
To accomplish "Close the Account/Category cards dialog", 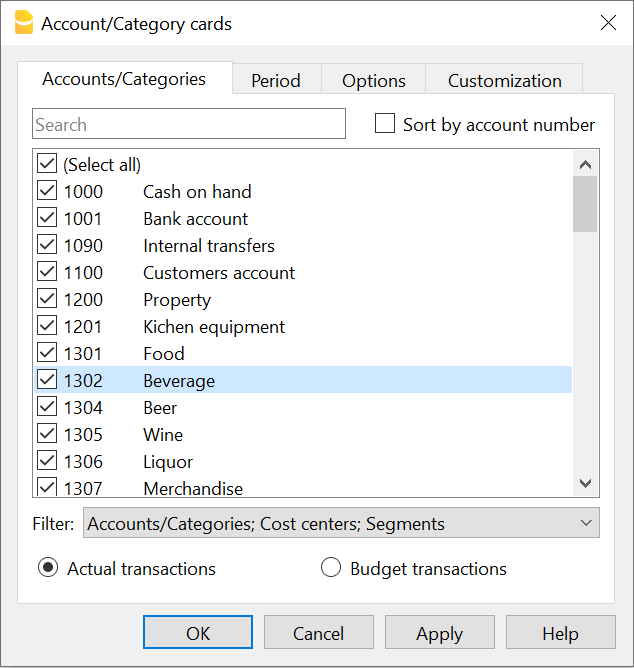I will [608, 23].
